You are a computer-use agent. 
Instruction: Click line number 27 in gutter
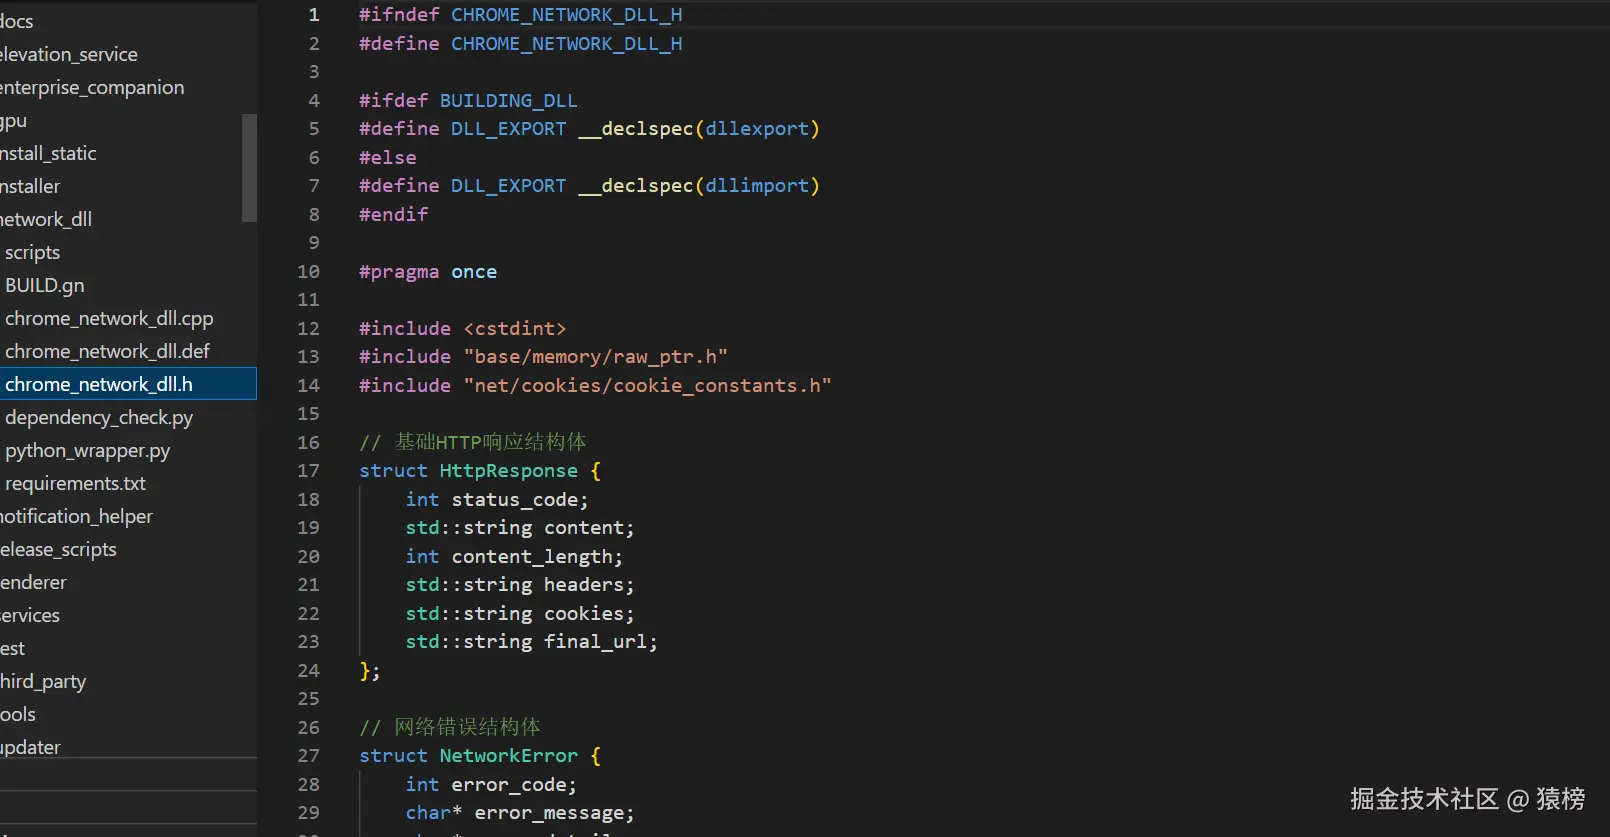[308, 756]
